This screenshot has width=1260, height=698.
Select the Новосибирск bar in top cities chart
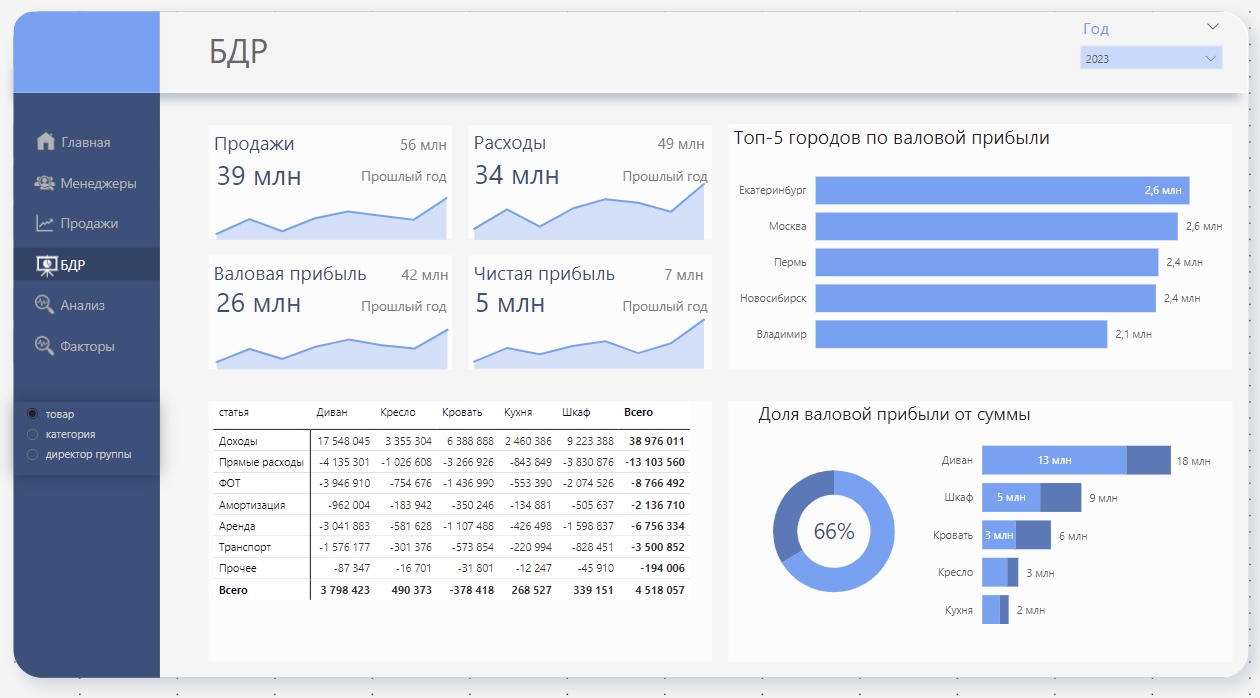[x=986, y=298]
